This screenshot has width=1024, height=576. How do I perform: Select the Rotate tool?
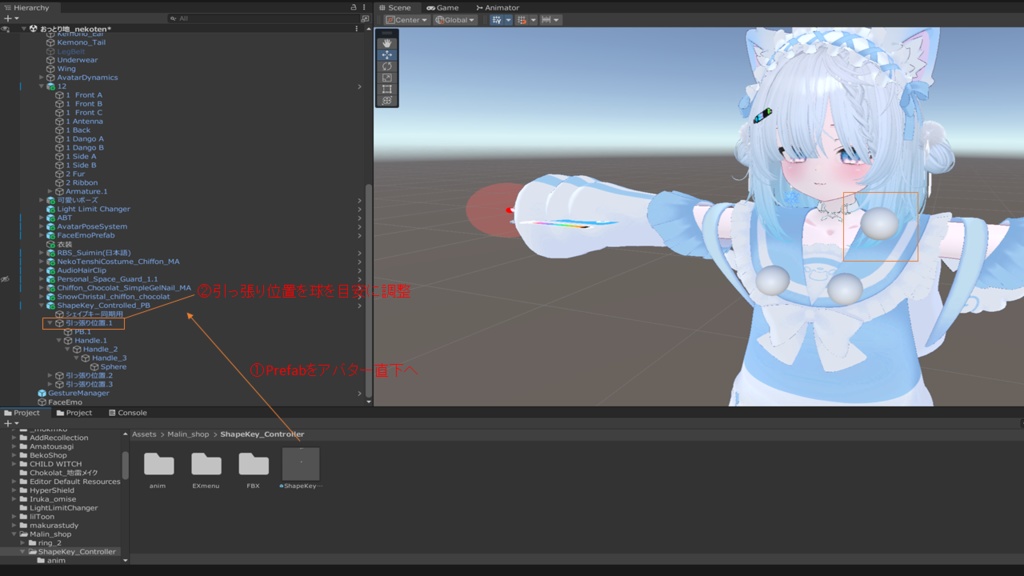pos(387,66)
